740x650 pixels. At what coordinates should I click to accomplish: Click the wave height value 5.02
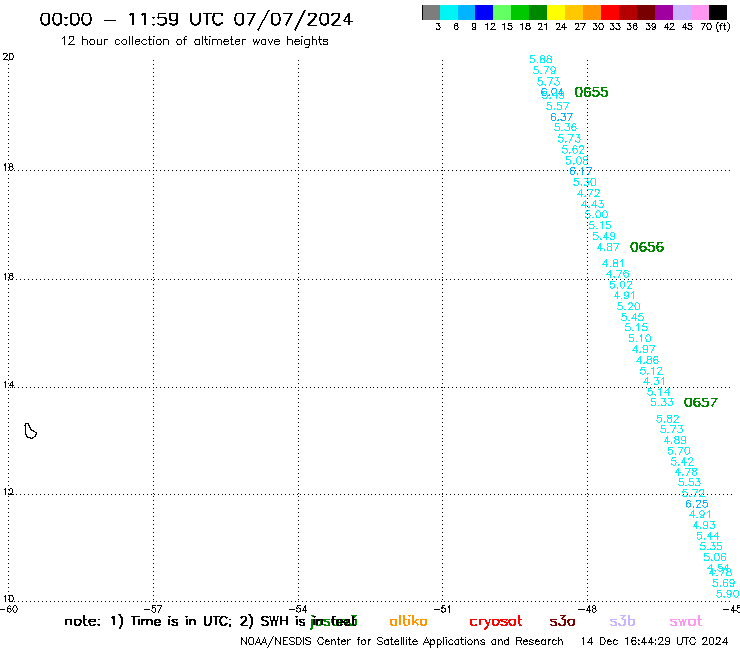coord(621,285)
